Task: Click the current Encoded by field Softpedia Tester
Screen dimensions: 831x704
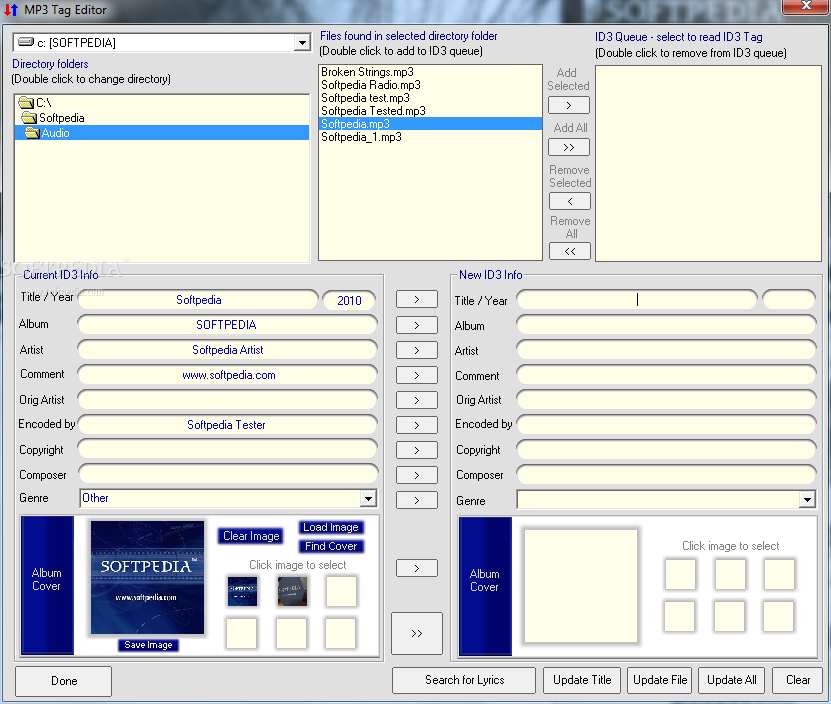Action: coord(227,425)
